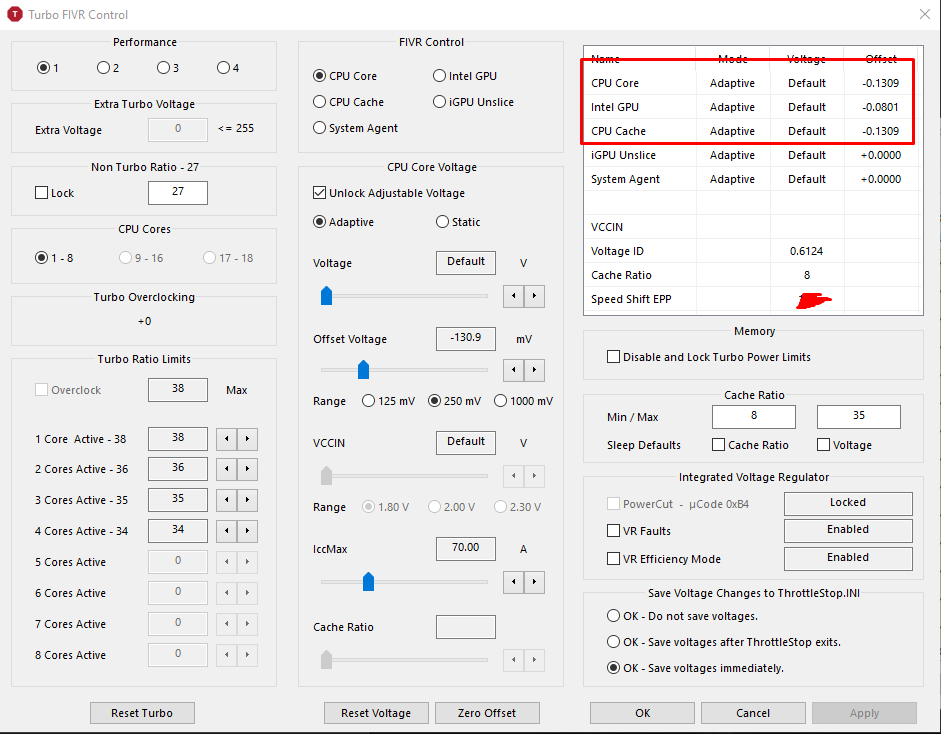
Task: Click the Offset Voltage slider handle
Action: coord(363,369)
